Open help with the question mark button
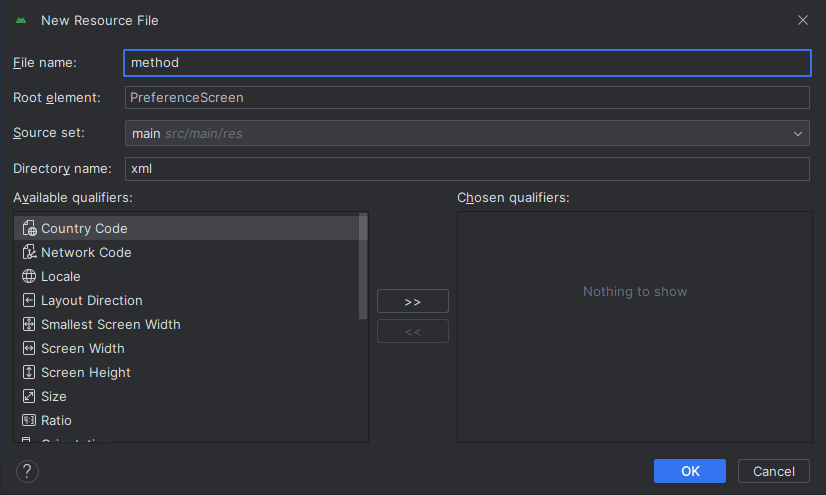826x495 pixels. click(27, 471)
